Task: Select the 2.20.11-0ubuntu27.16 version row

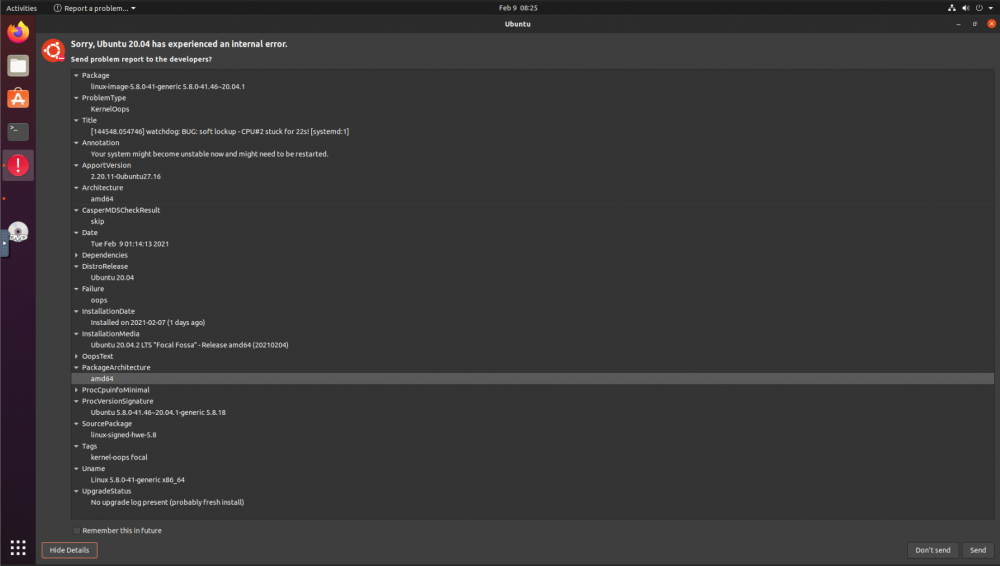Action: coord(533,176)
